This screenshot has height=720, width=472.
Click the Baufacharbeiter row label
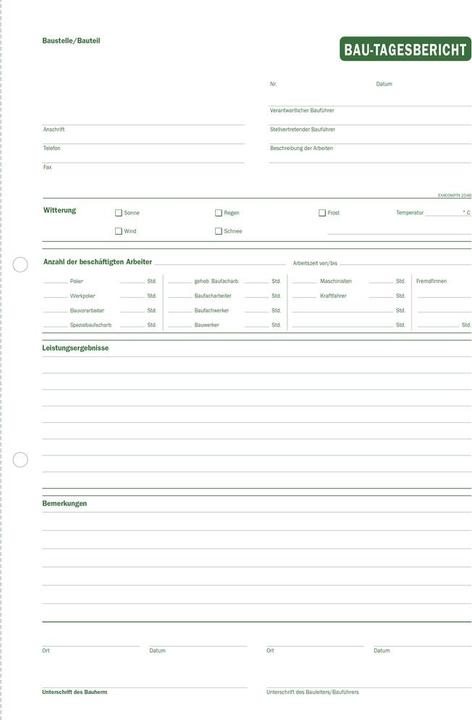point(213,296)
